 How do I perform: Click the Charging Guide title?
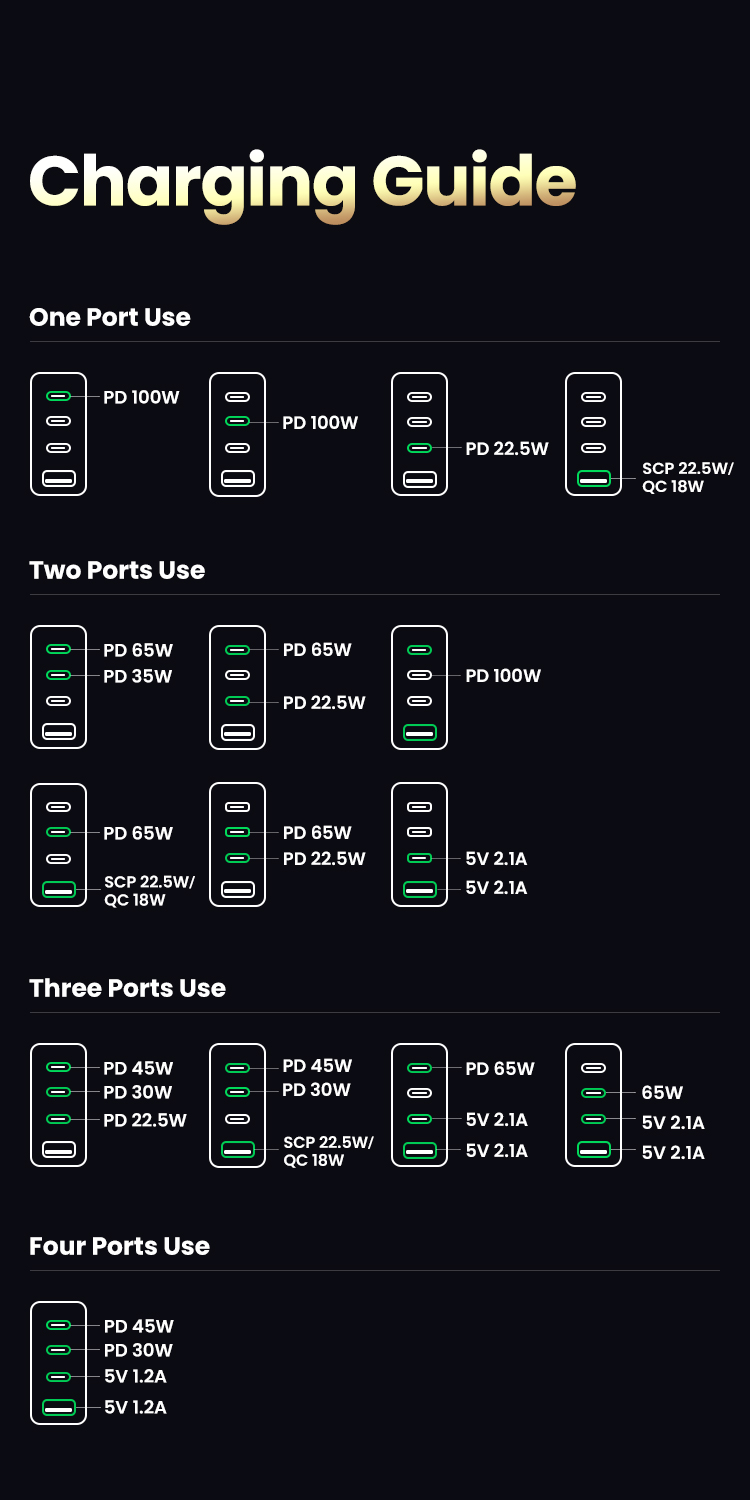click(x=302, y=183)
